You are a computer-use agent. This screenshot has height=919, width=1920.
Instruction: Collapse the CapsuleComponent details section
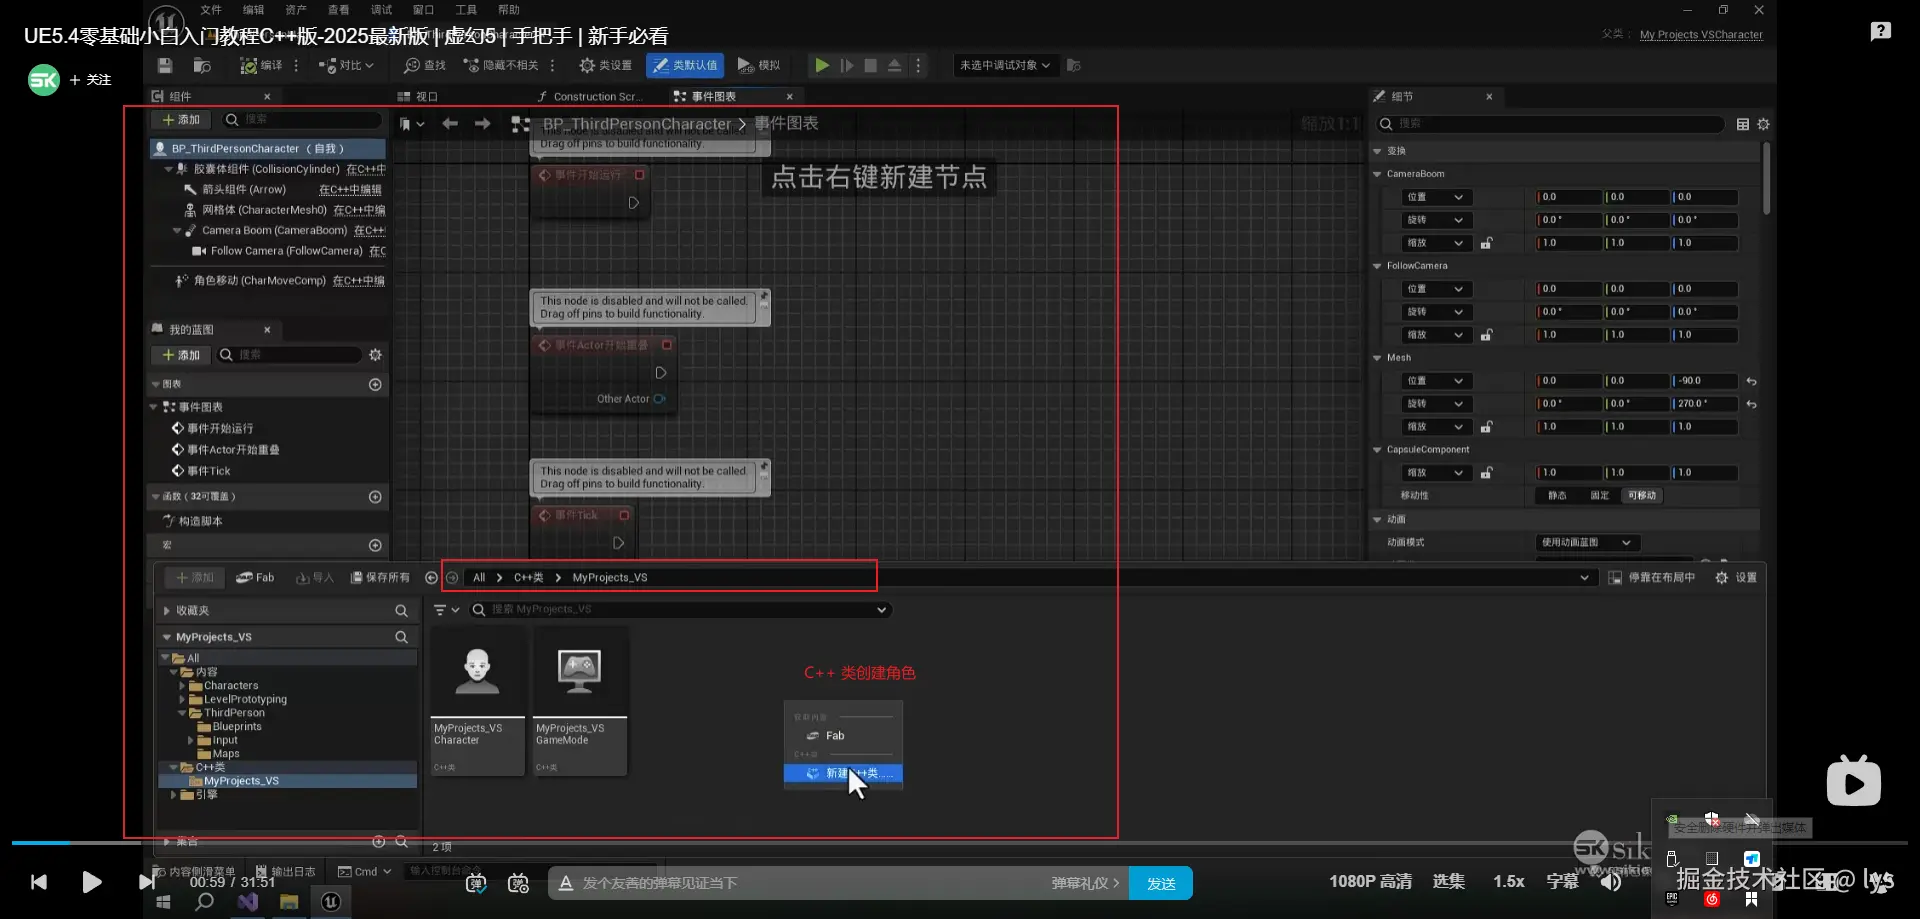[x=1377, y=450]
